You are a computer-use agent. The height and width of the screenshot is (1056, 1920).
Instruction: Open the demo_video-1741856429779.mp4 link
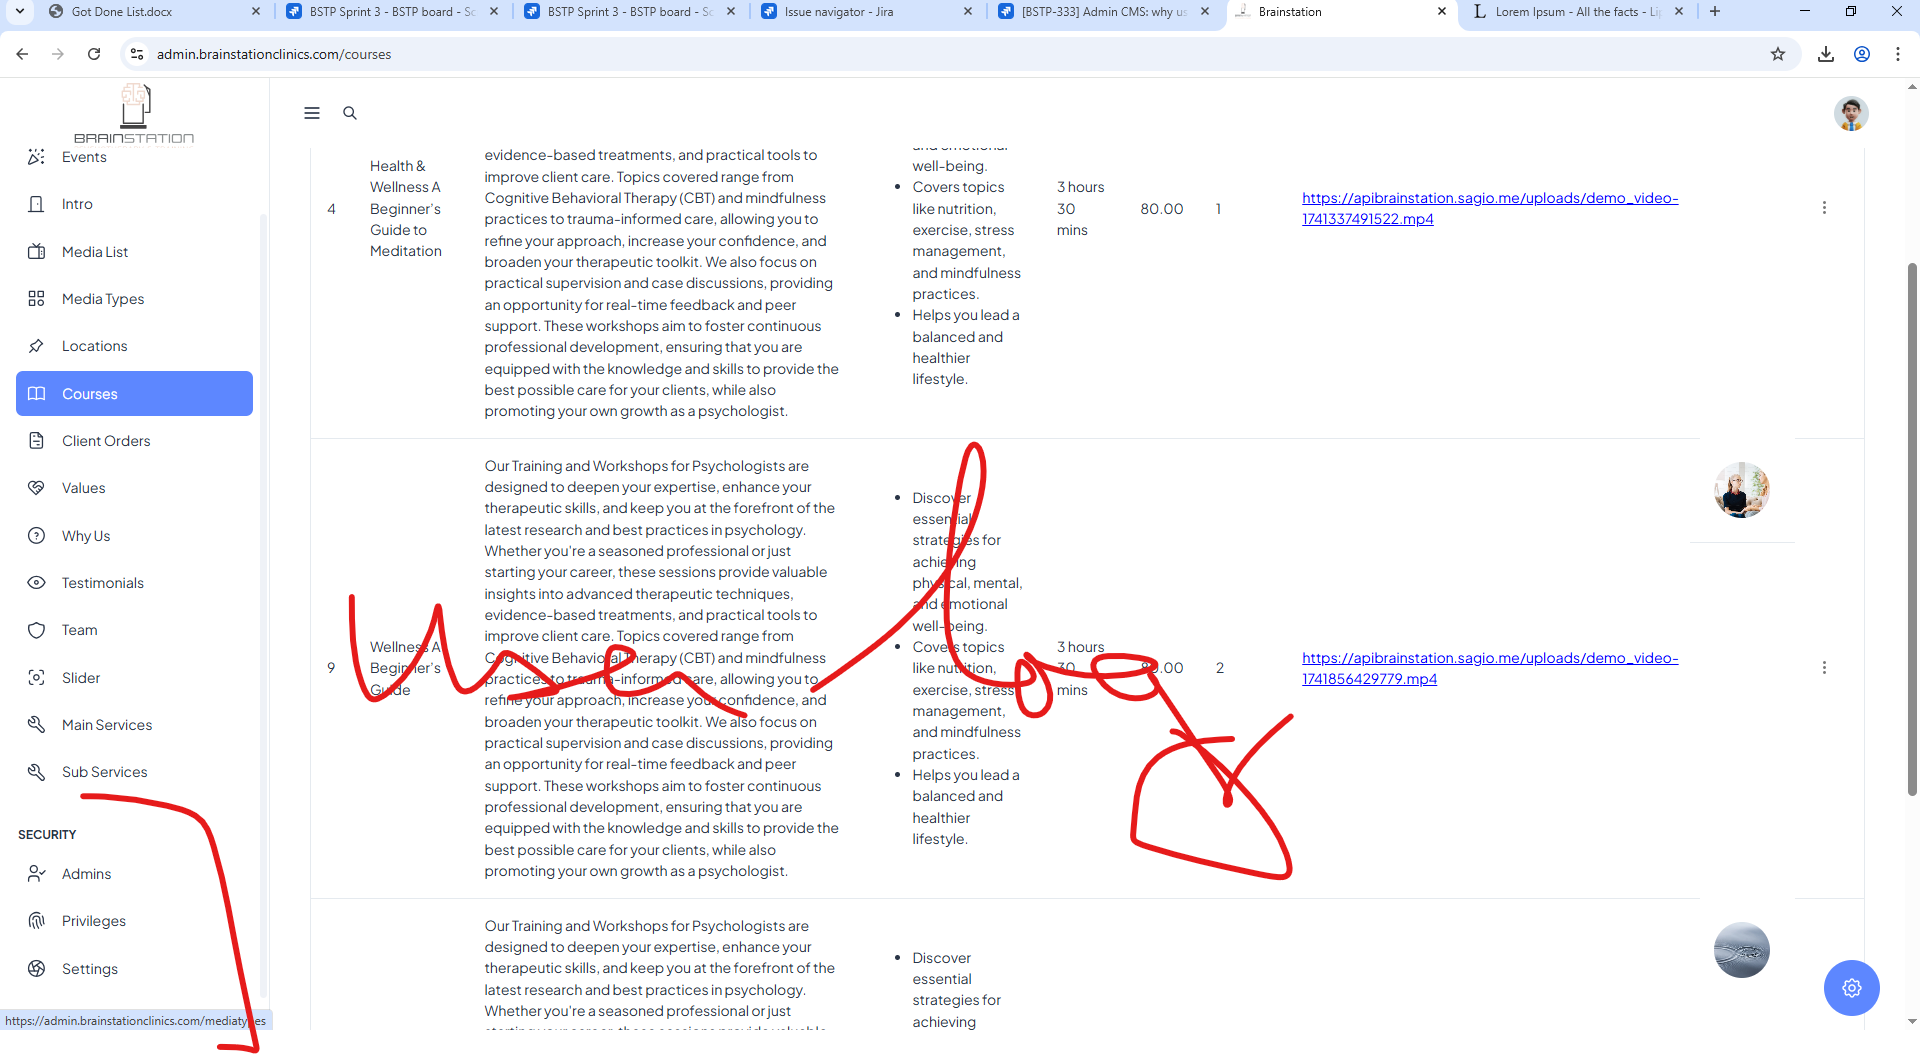pyautogui.click(x=1489, y=668)
